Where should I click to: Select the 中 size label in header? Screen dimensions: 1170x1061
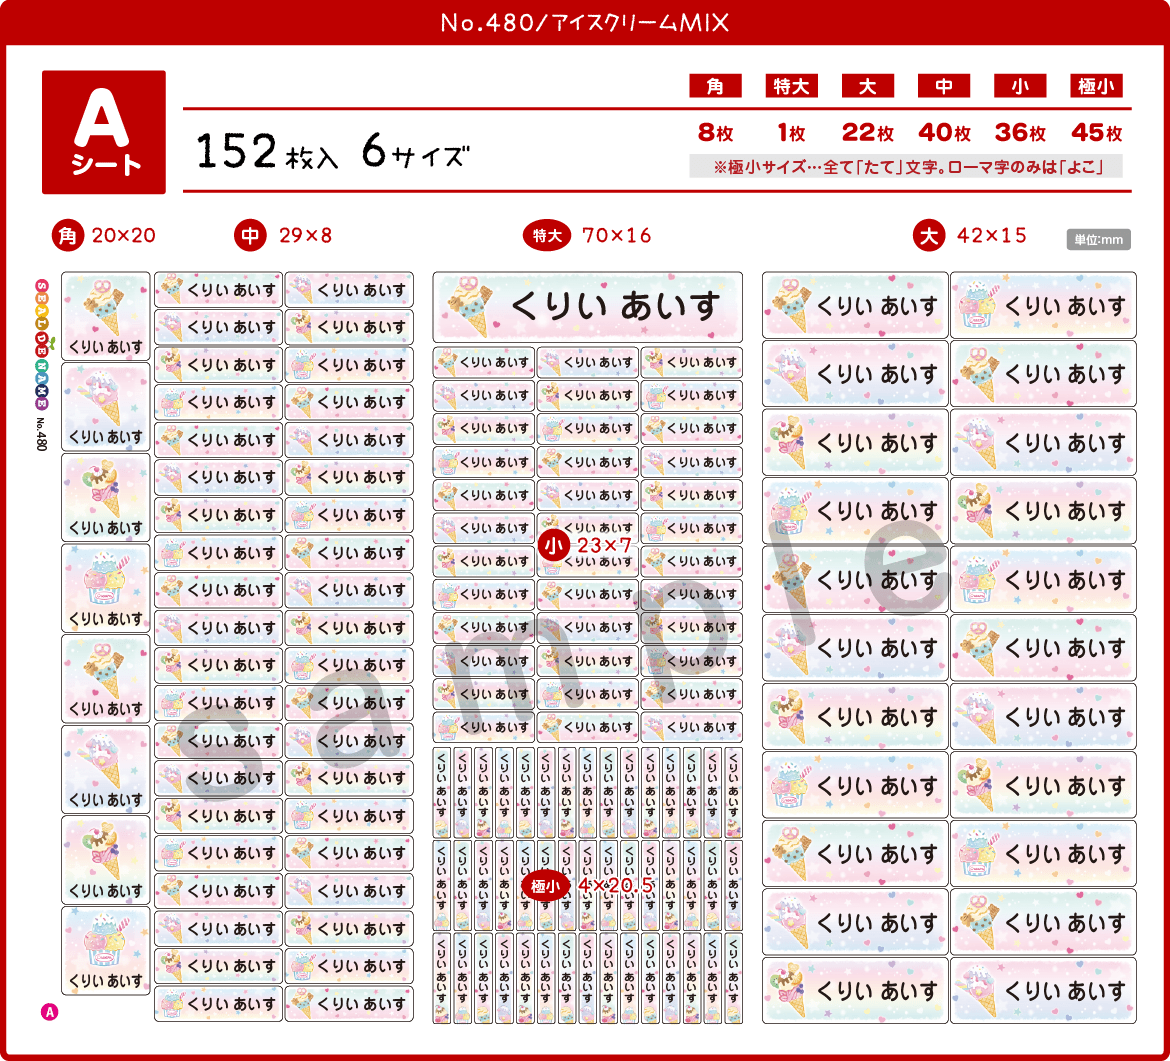click(x=944, y=86)
